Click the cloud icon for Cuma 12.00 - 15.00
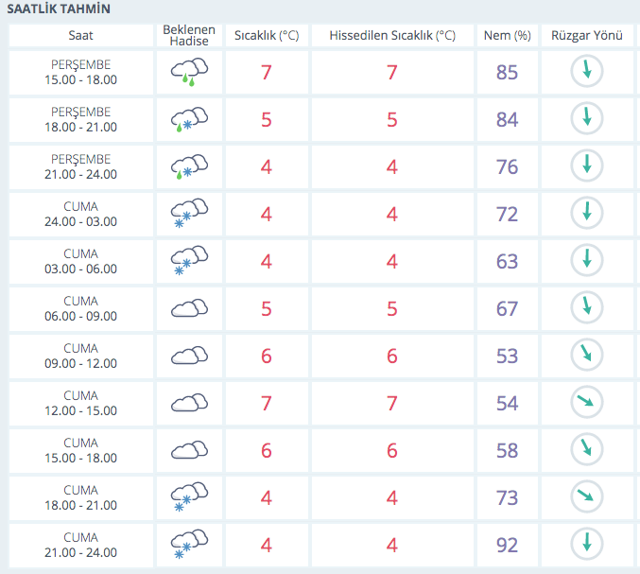This screenshot has width=640, height=574. tap(189, 402)
